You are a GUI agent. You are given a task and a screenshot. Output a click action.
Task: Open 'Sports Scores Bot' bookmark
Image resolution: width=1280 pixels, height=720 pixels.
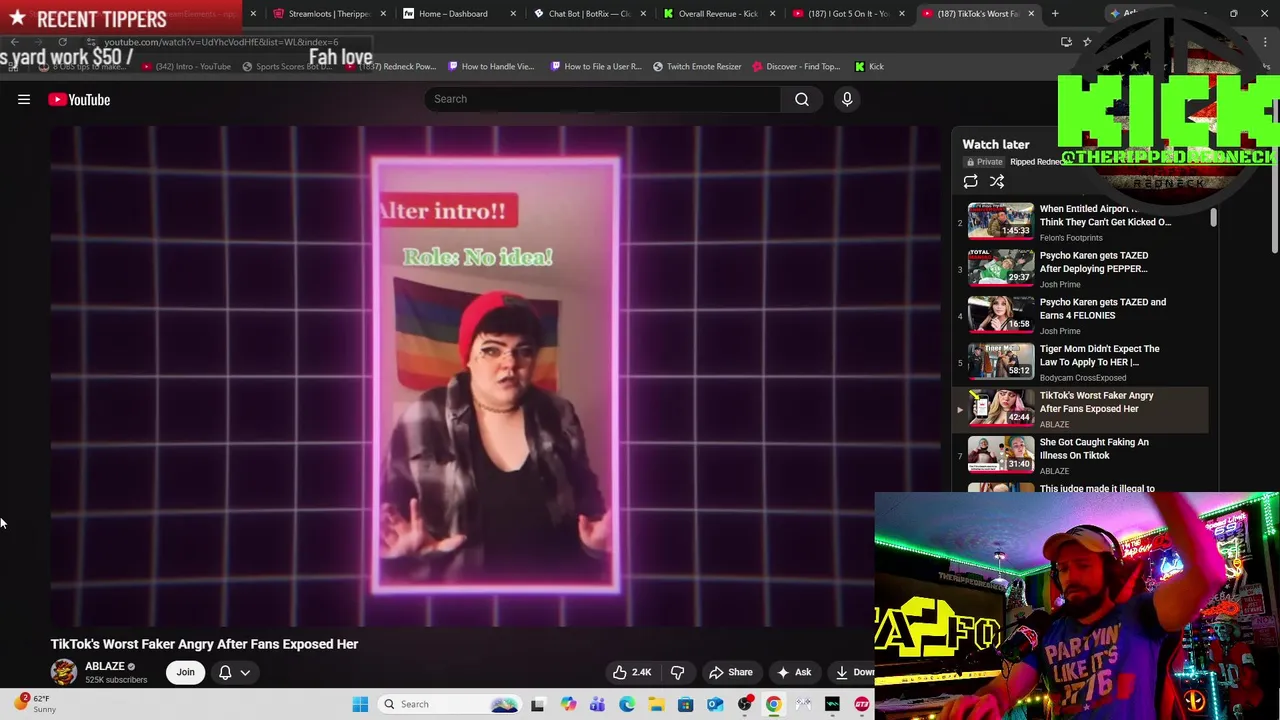pos(287,67)
